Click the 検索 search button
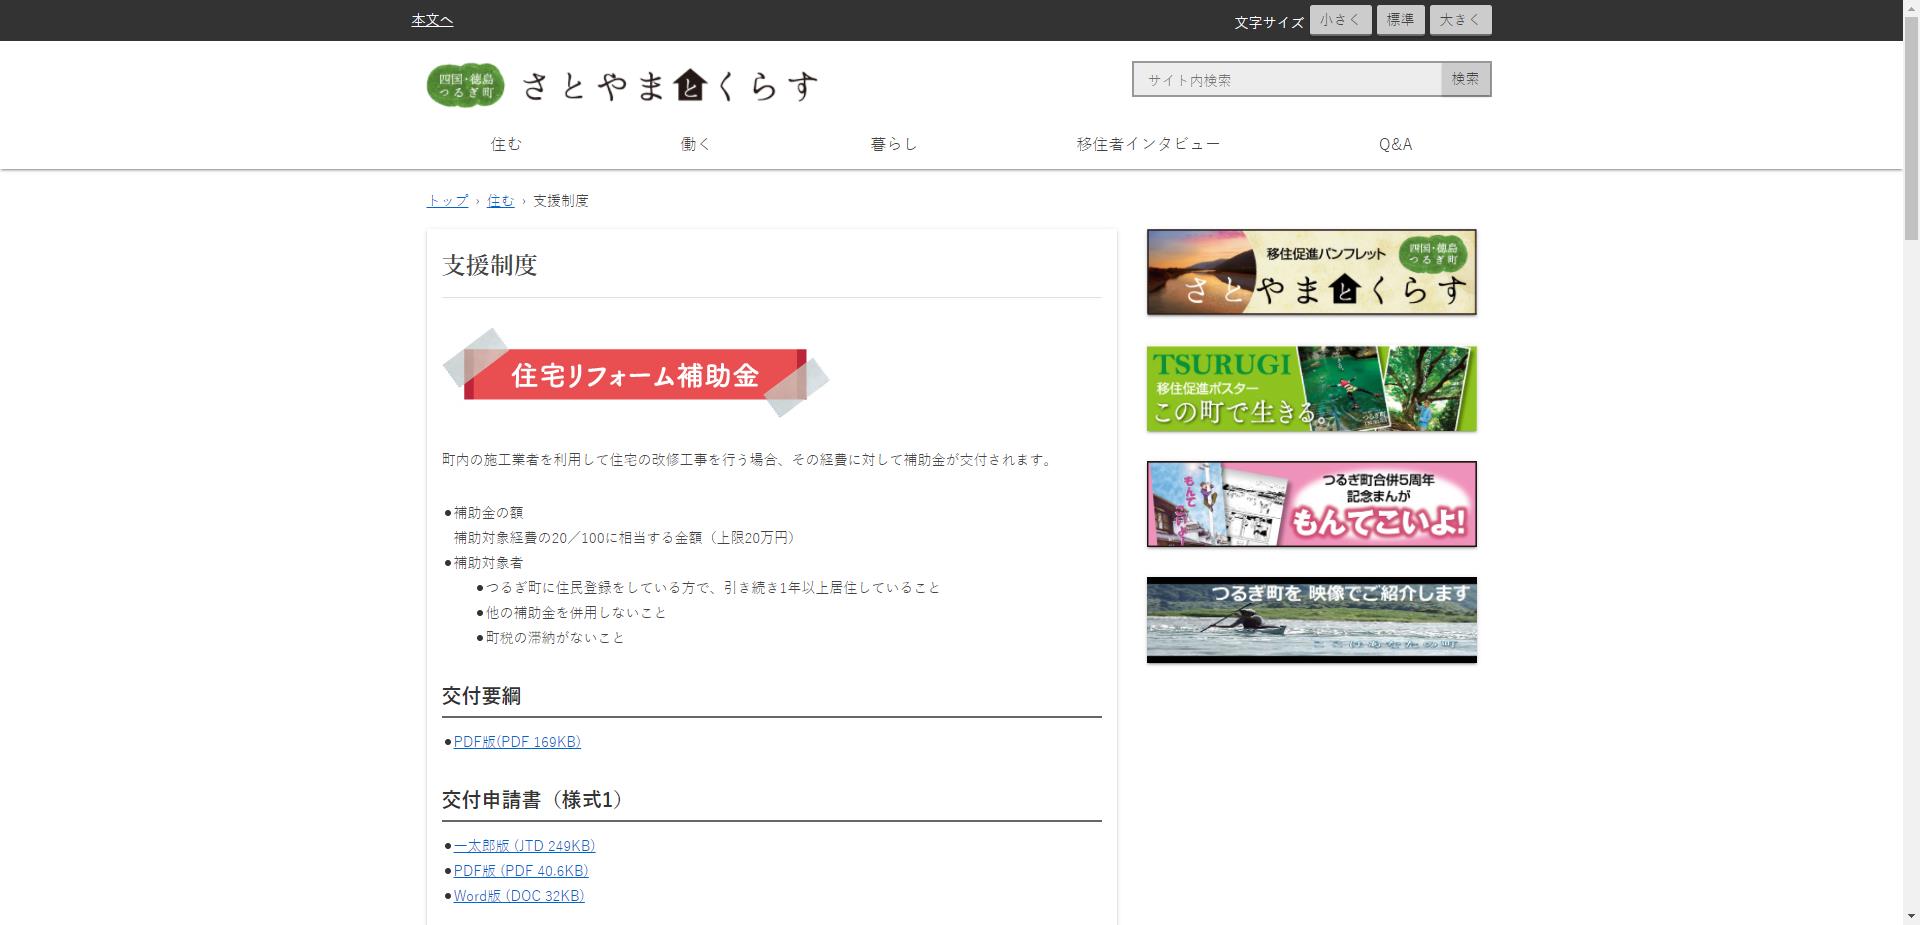 coord(1464,79)
